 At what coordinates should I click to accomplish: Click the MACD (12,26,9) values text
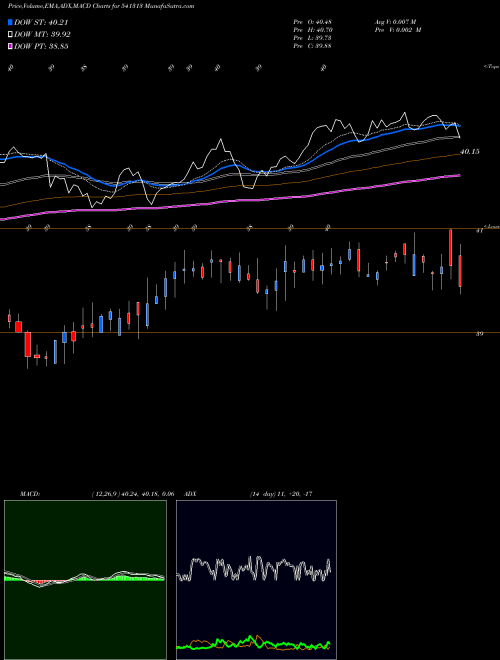[x=133, y=494]
